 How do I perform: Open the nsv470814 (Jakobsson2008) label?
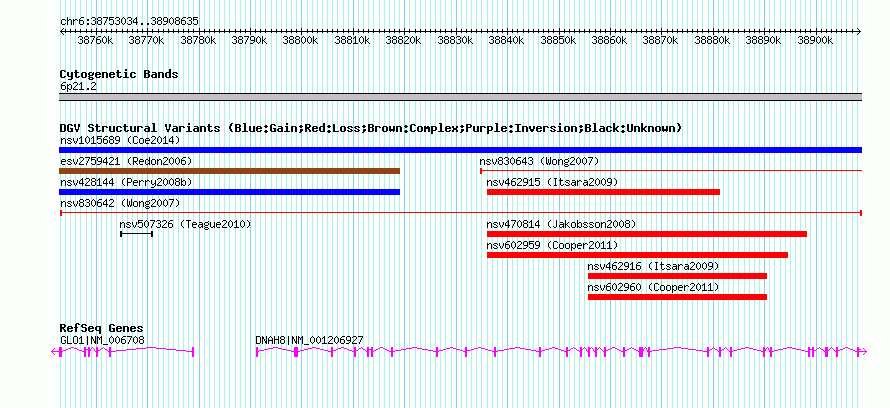point(561,224)
